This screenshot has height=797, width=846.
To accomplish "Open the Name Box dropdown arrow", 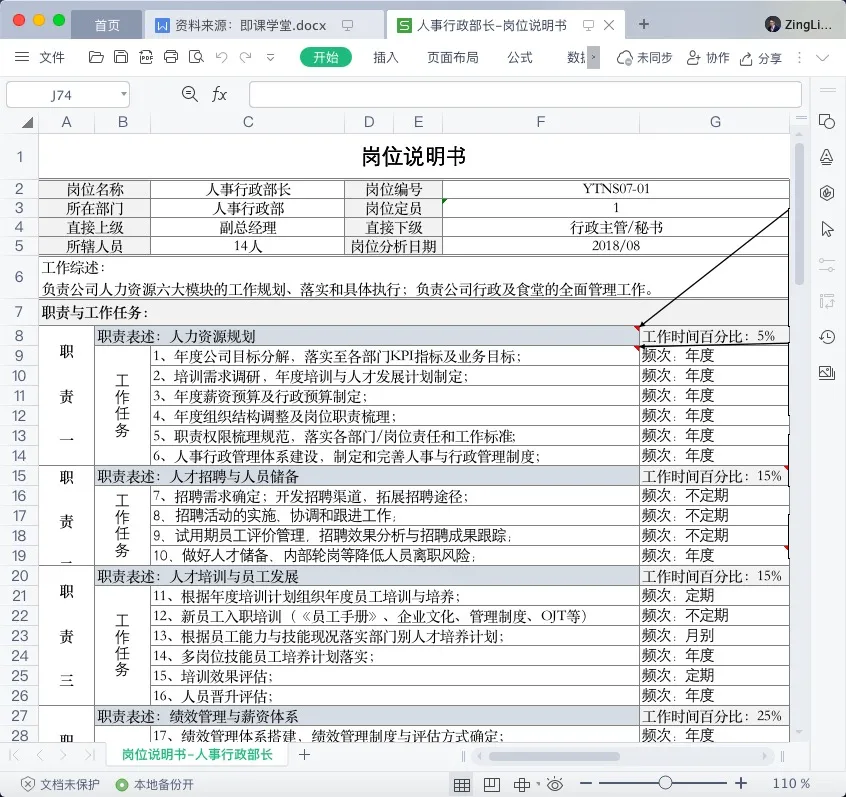I will (123, 95).
